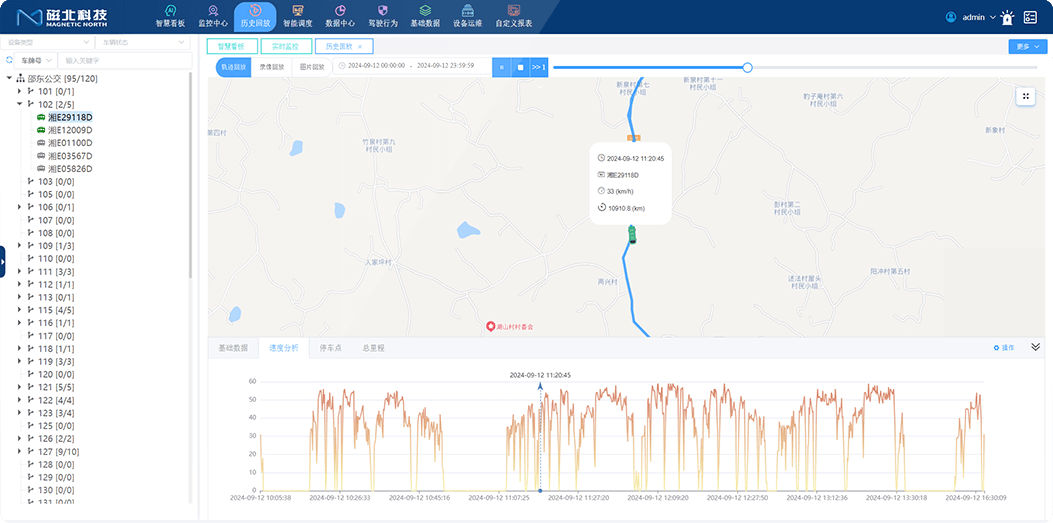
Task: Expand the 101 [0/1] route node
Action: click(19, 91)
